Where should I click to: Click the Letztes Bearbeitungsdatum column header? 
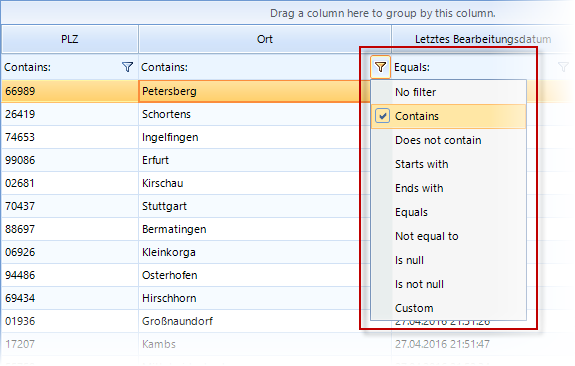pyautogui.click(x=483, y=39)
